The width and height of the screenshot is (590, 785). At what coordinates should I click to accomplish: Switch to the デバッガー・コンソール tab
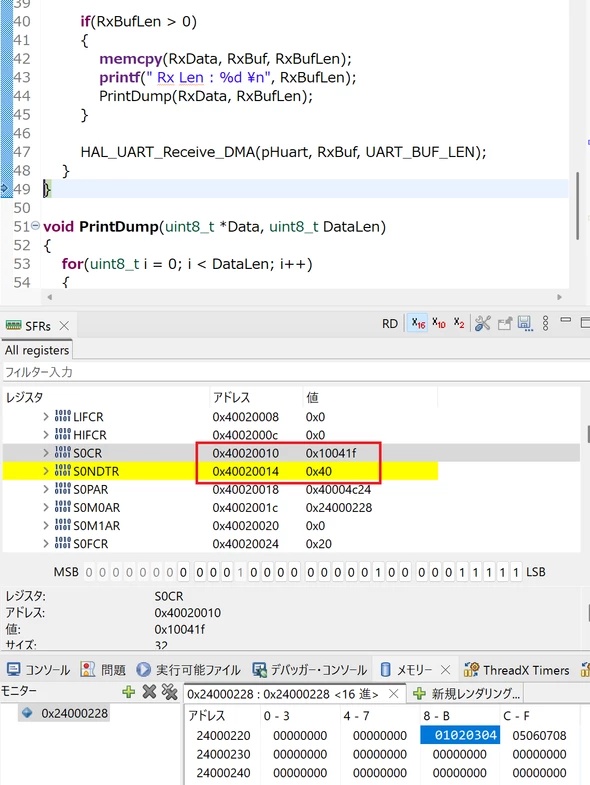click(x=309, y=670)
